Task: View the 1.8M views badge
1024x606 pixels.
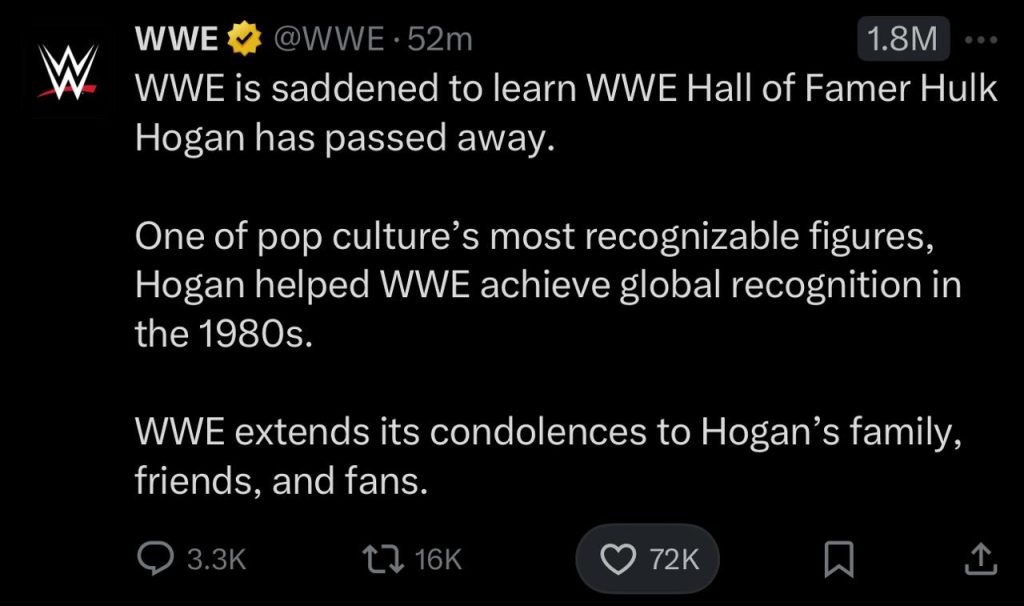Action: (x=903, y=39)
